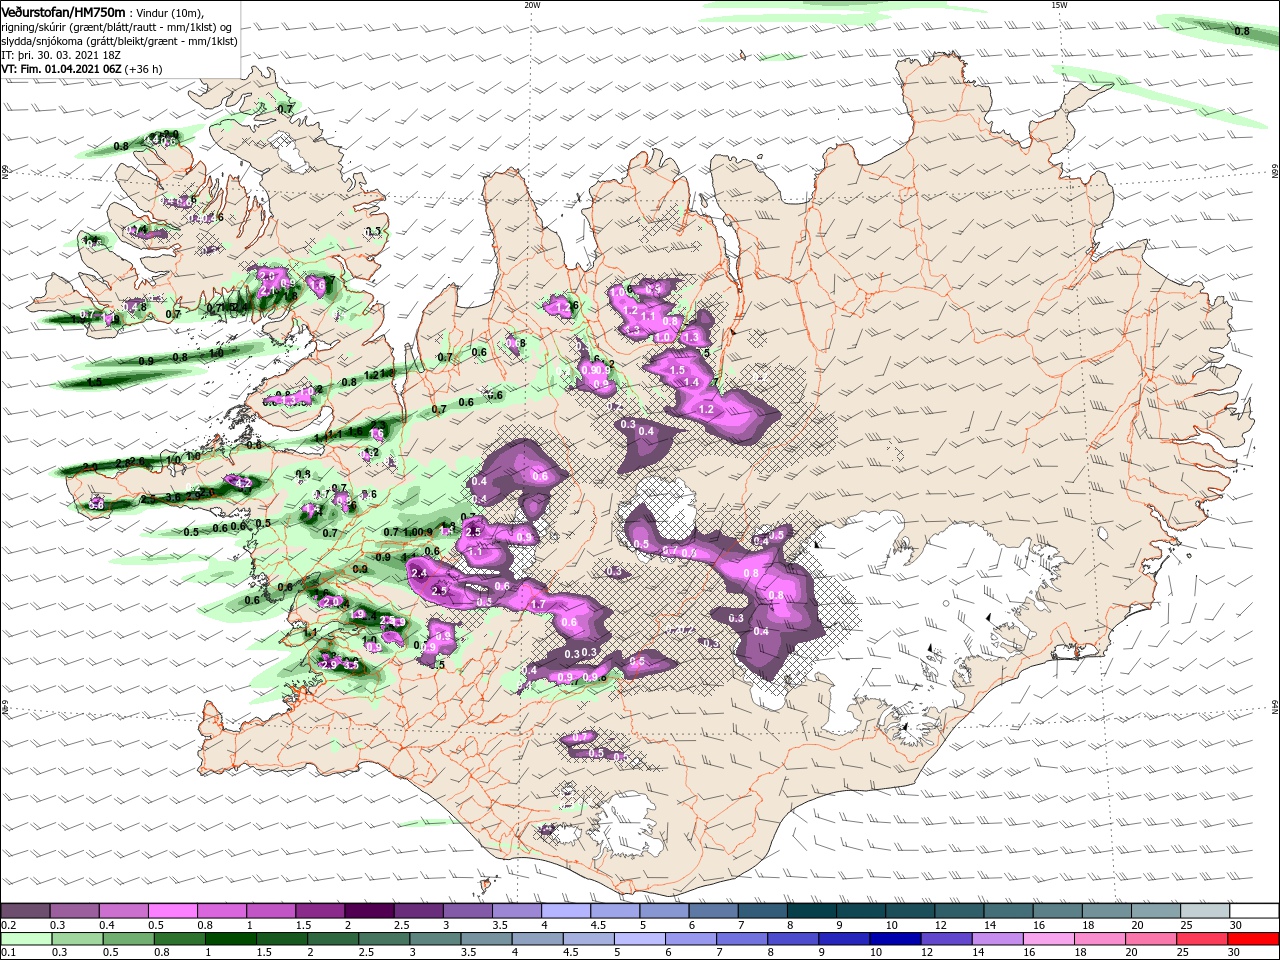Viewport: 1280px width, 960px height.
Task: Click the Veðurstofan/HM750m title text
Action: (64, 11)
